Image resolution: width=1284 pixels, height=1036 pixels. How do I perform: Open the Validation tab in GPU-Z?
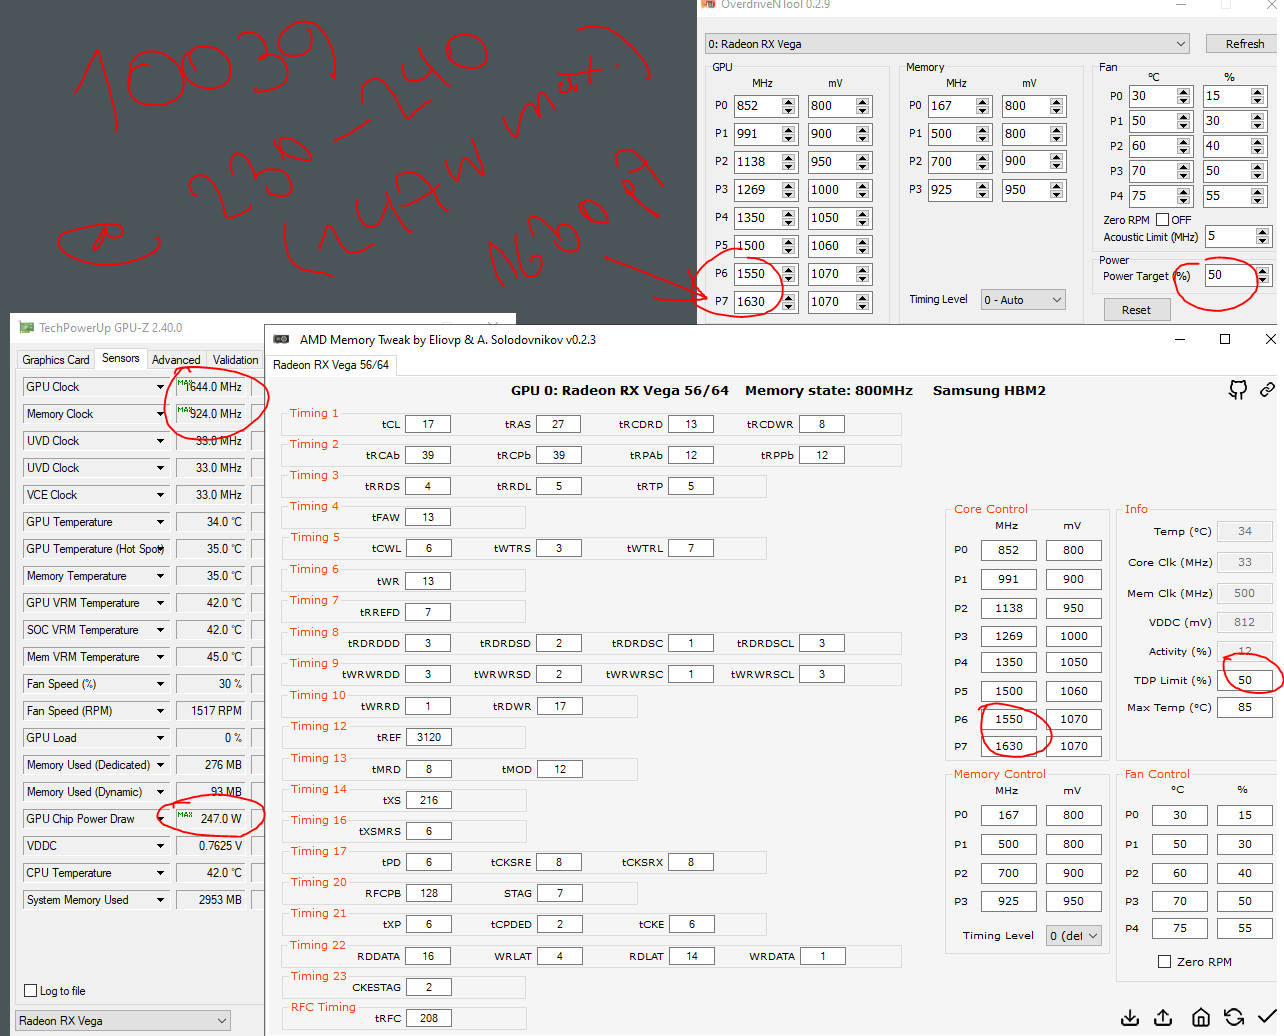(235, 359)
